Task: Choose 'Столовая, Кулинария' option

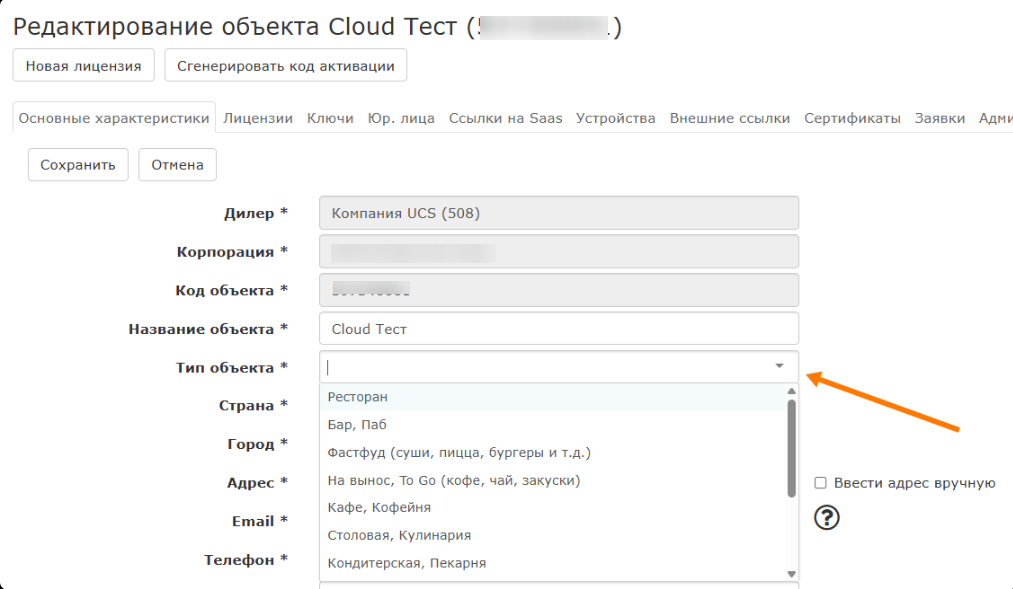Action: (x=399, y=536)
